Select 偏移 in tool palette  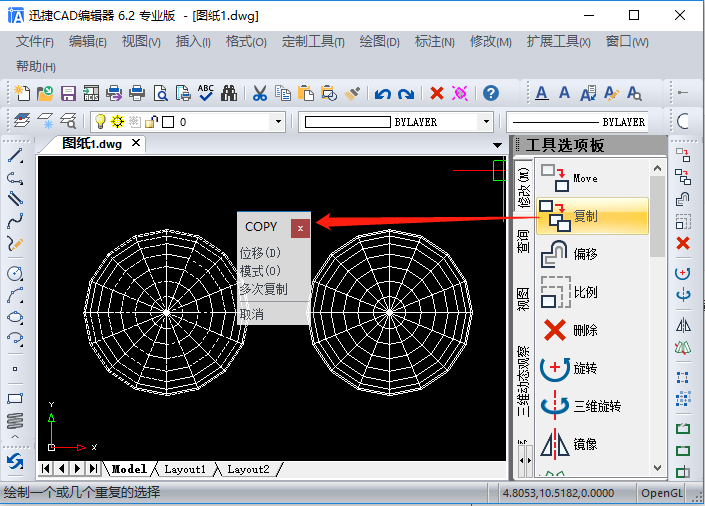point(593,254)
